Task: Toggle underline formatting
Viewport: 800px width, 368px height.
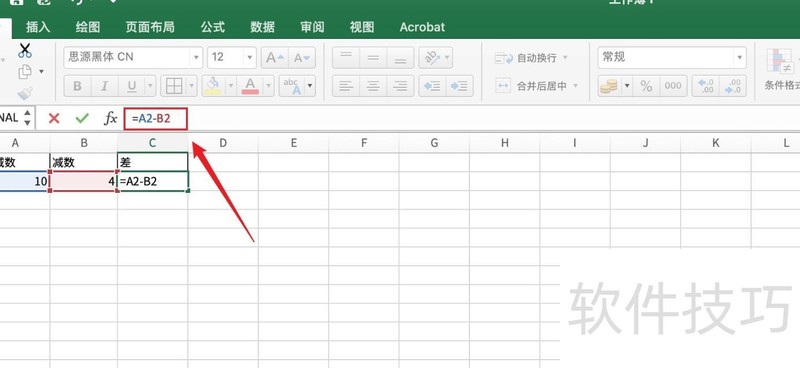Action: [x=131, y=86]
